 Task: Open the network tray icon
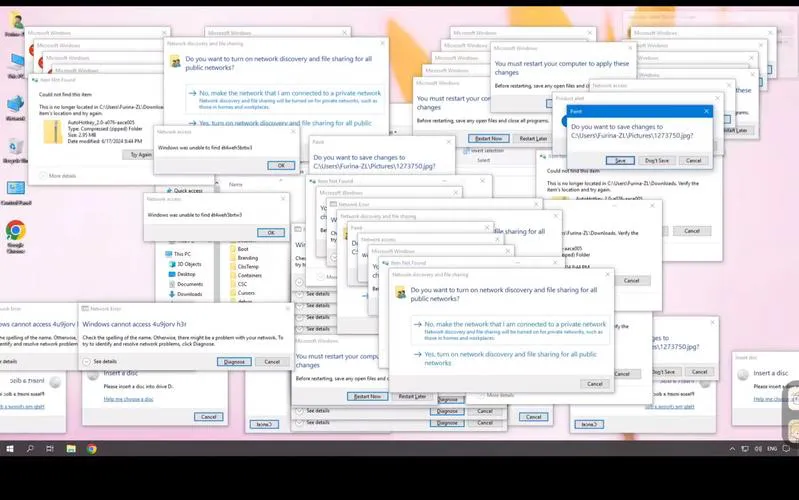coord(745,449)
